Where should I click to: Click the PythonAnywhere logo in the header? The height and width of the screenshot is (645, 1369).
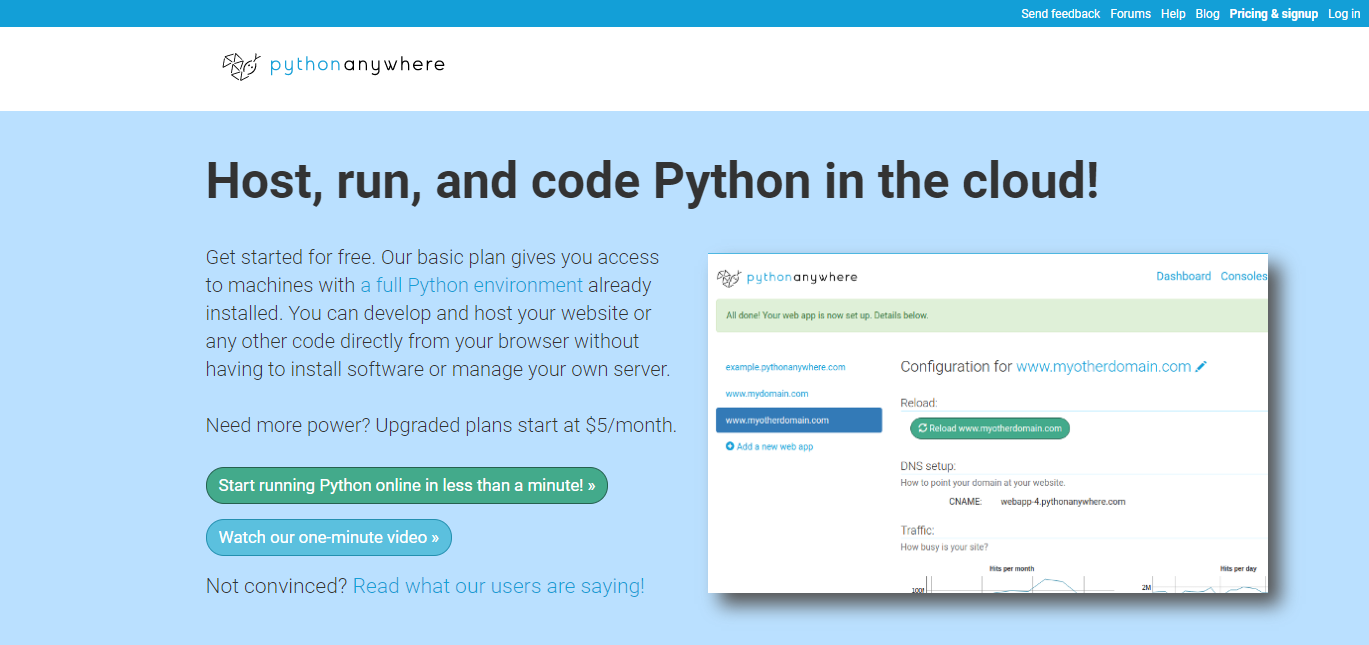click(333, 65)
